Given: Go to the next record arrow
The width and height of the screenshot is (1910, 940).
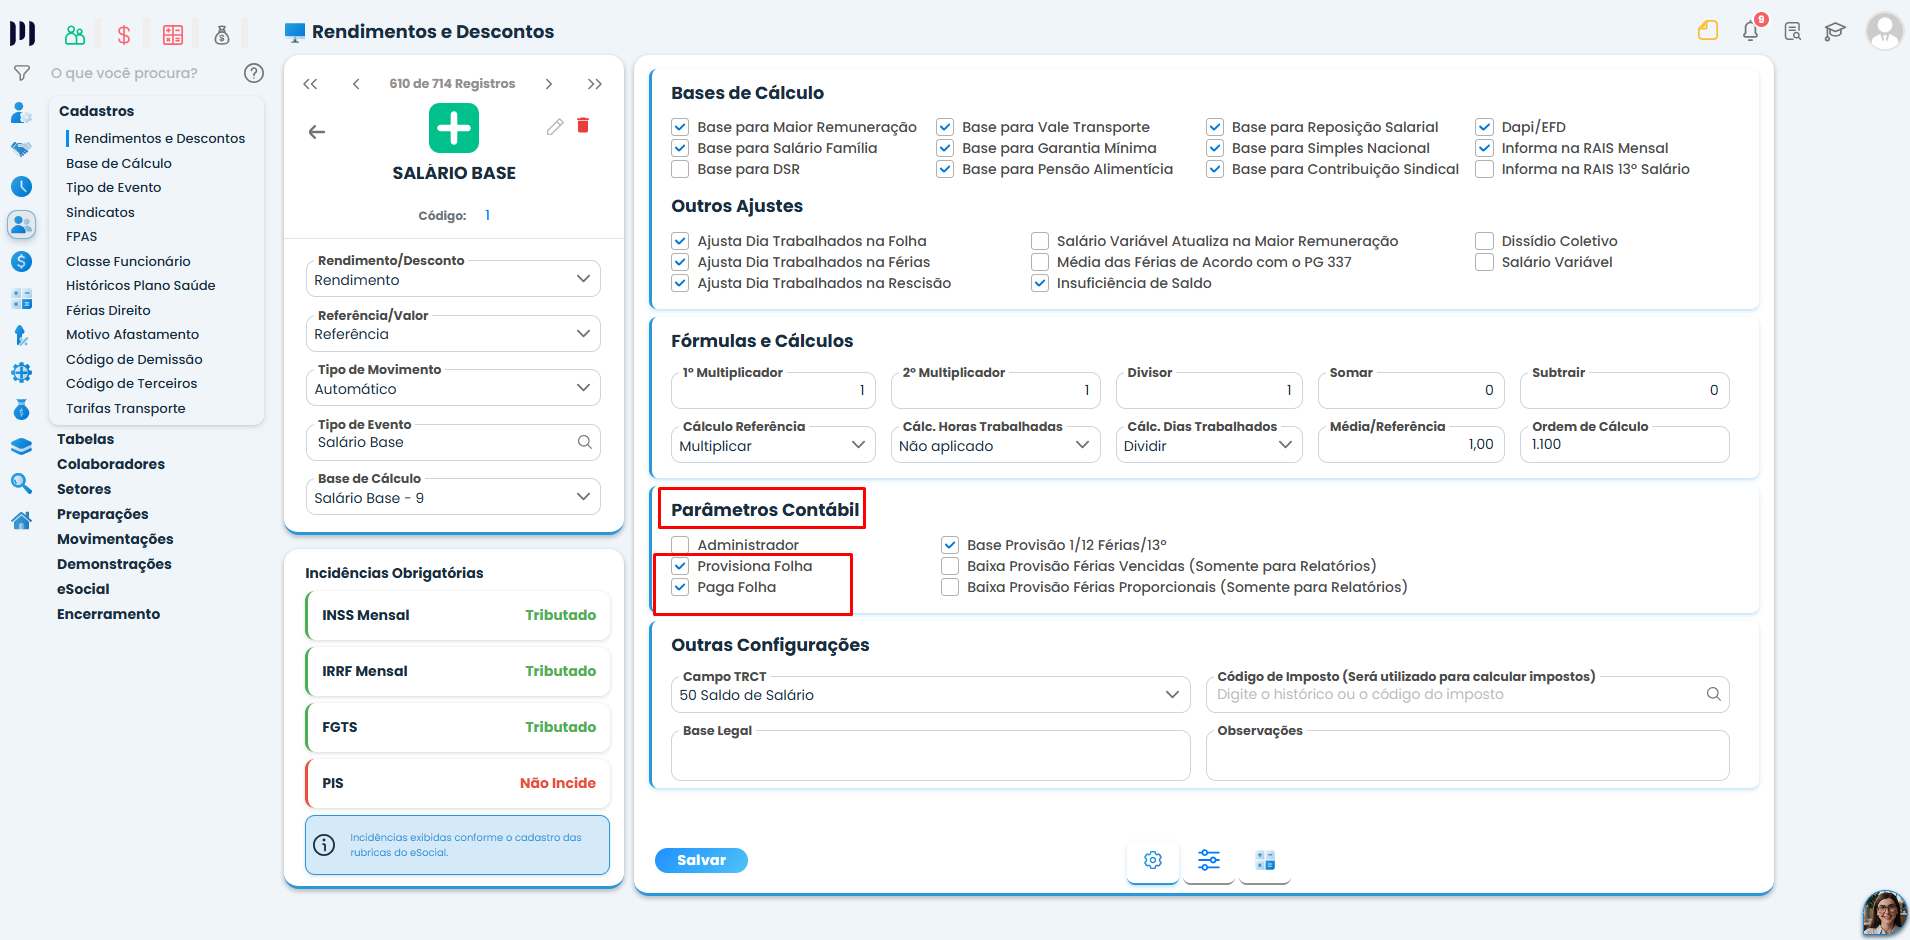Looking at the screenshot, I should tap(548, 84).
